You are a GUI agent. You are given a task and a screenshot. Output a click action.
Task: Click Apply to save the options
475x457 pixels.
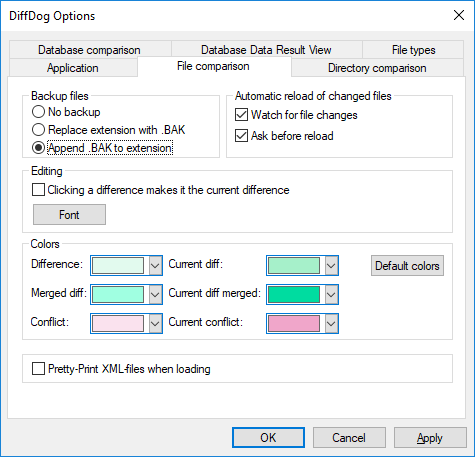(430, 437)
